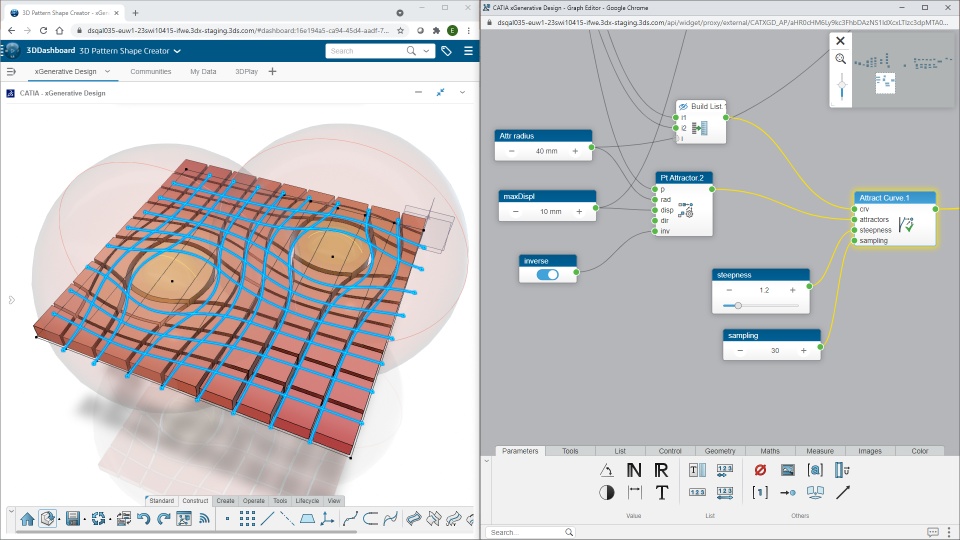Switch to the Communities tab
The width and height of the screenshot is (960, 540).
(x=151, y=72)
